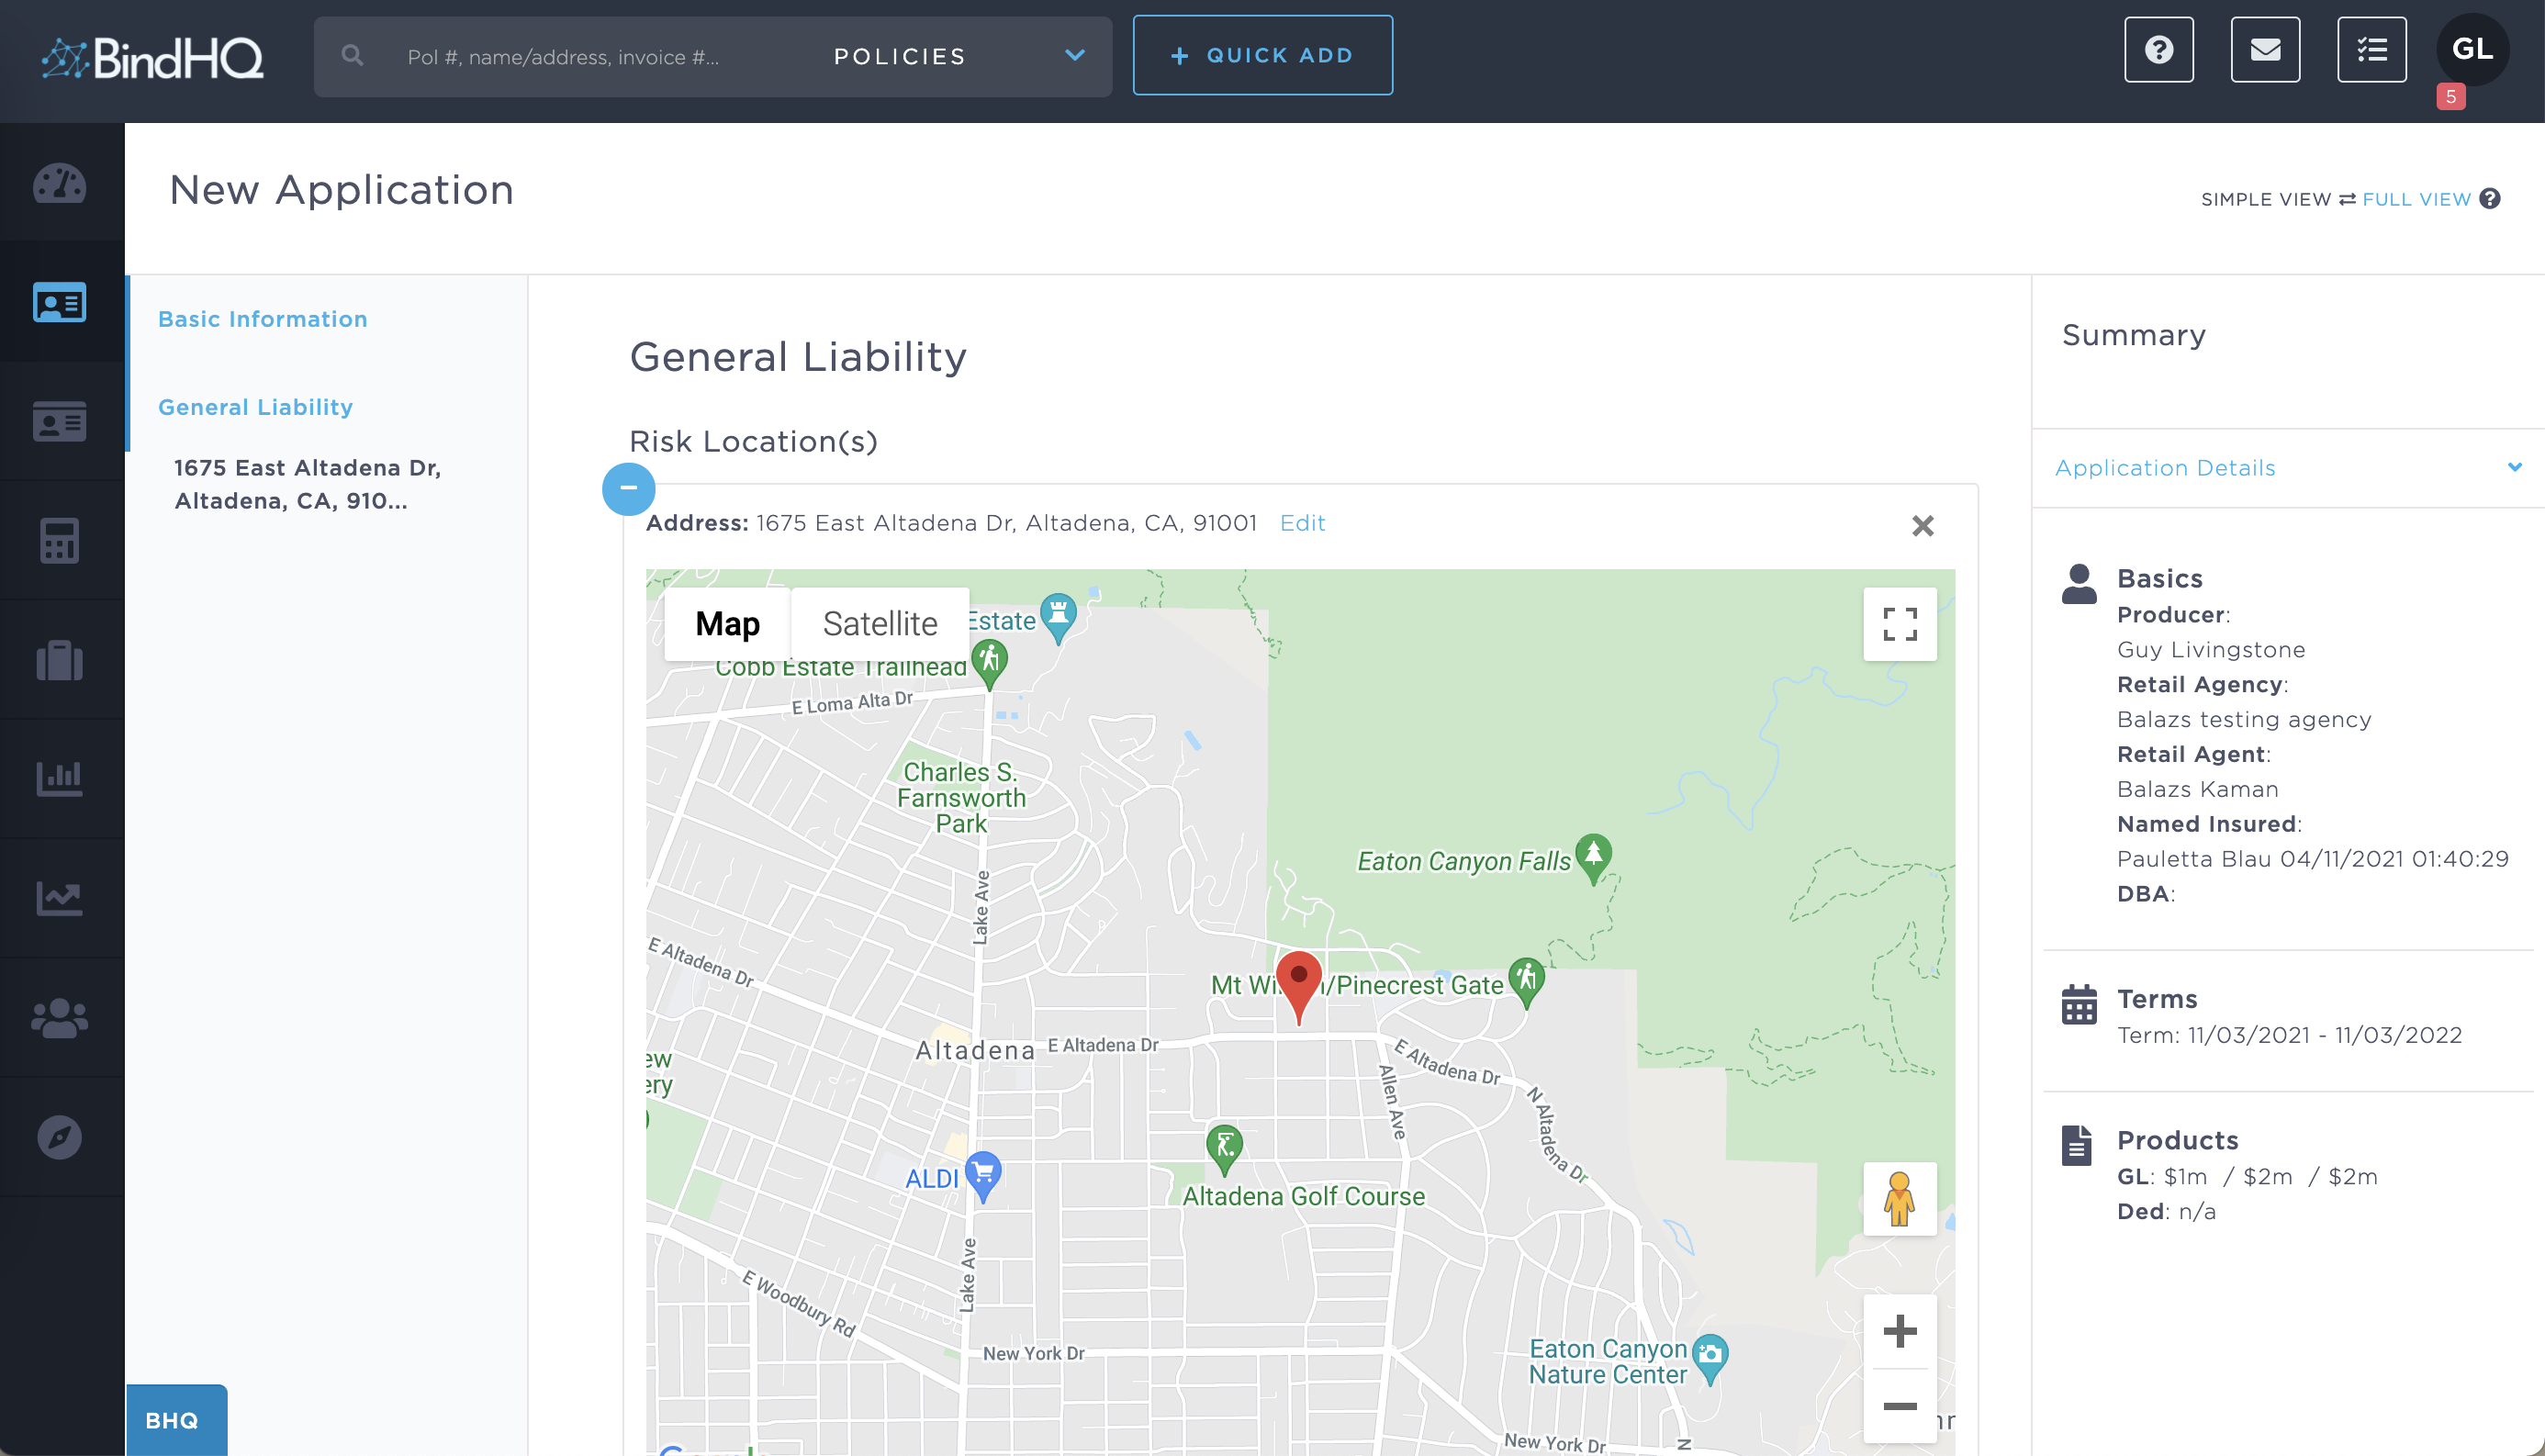Viewport: 2545px width, 1456px height.
Task: Click the QUICK ADD button
Action: [x=1262, y=55]
